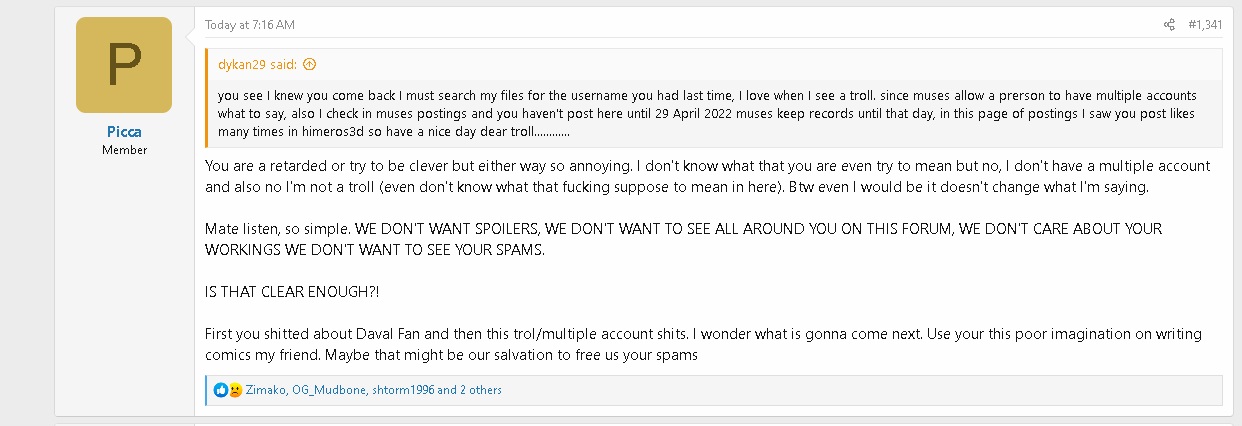Click the "IS THAT CLEAR ENOUGH?!" line
1242x426 pixels.
292,291
